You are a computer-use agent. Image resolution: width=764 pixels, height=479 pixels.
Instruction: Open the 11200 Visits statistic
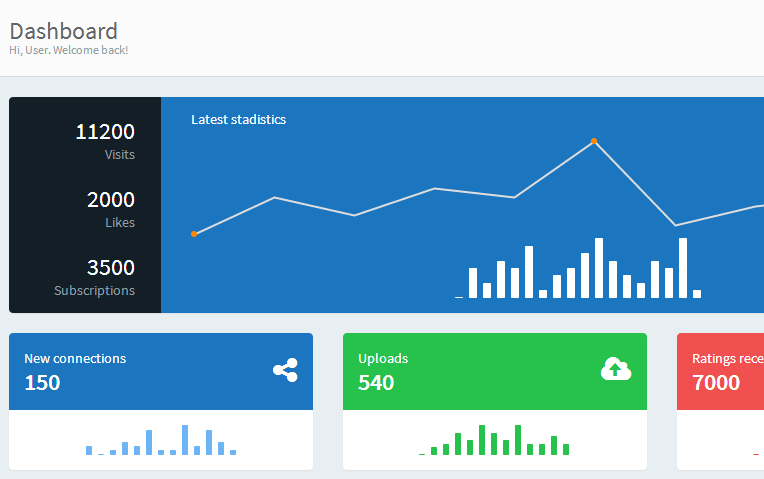pyautogui.click(x=105, y=140)
